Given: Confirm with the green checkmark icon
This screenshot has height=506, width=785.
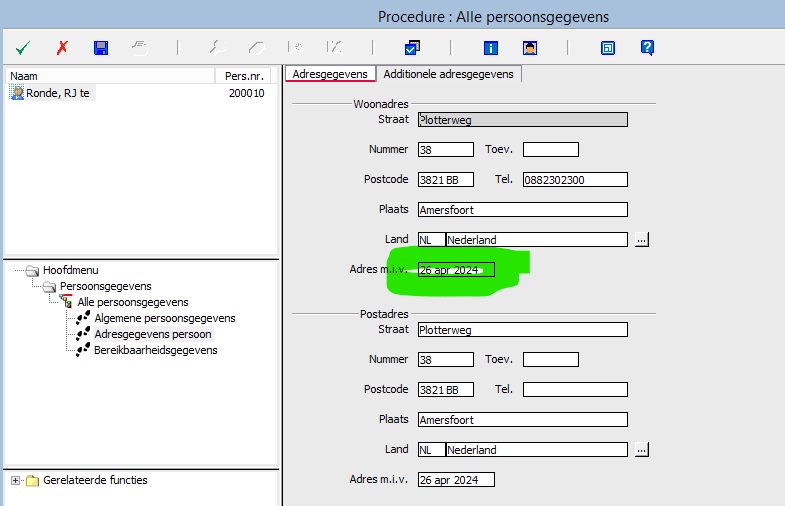Looking at the screenshot, I should coord(23,48).
